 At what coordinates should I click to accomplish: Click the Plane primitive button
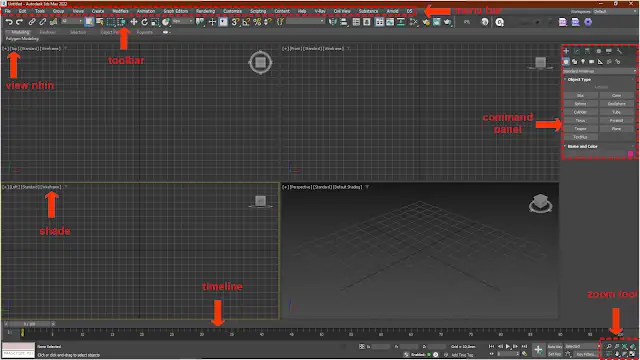coord(616,129)
